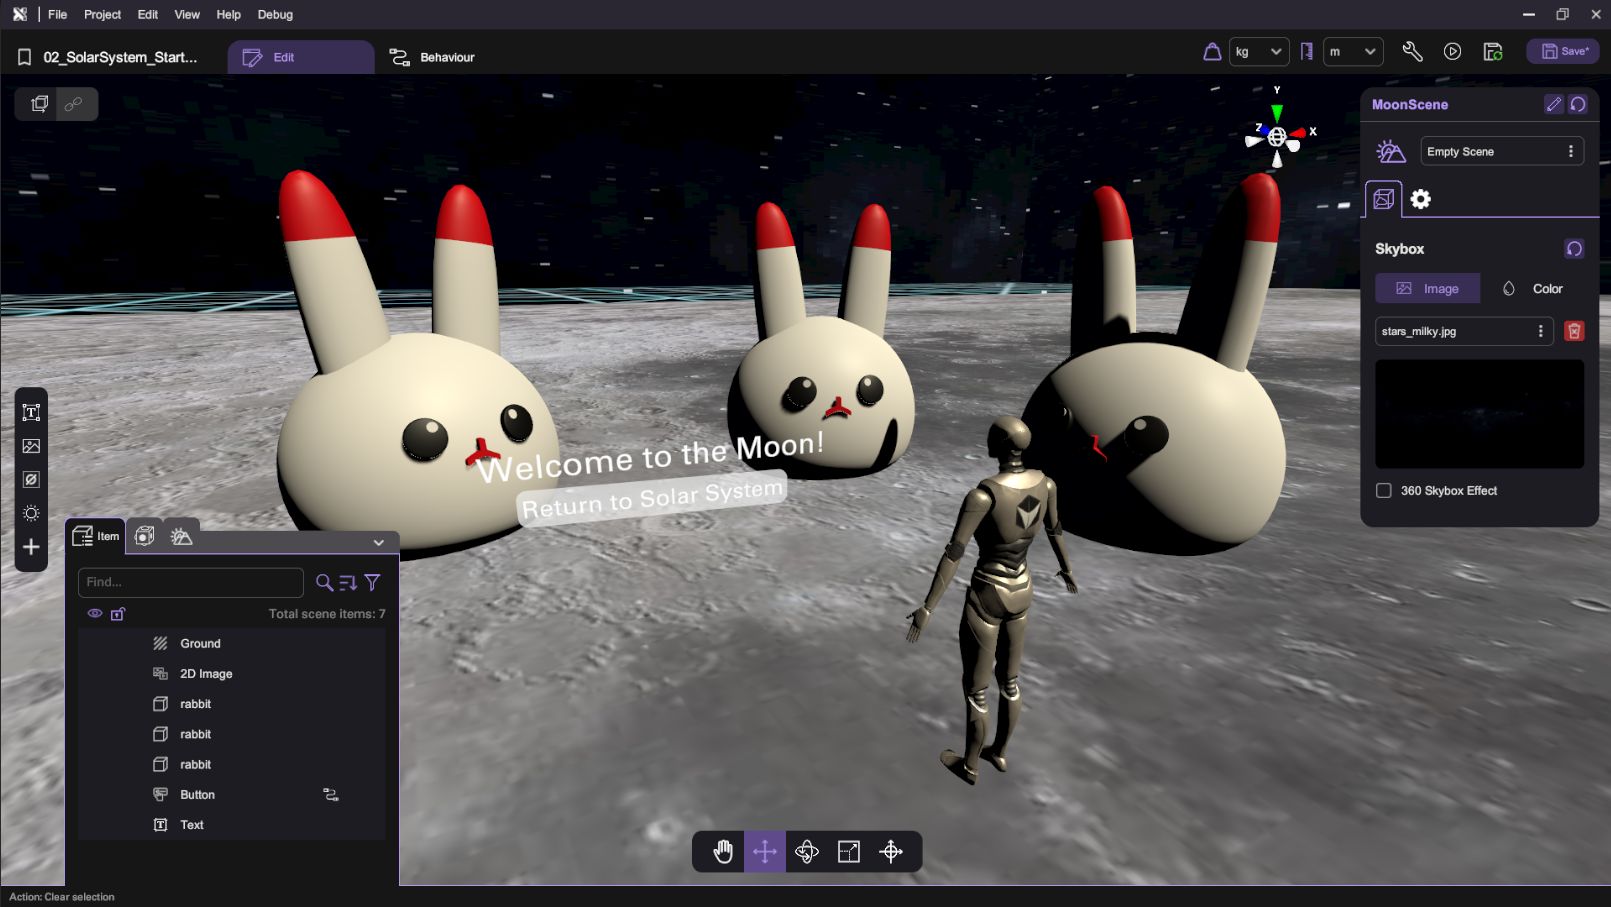Open the scene gear settings tab

point(1420,199)
